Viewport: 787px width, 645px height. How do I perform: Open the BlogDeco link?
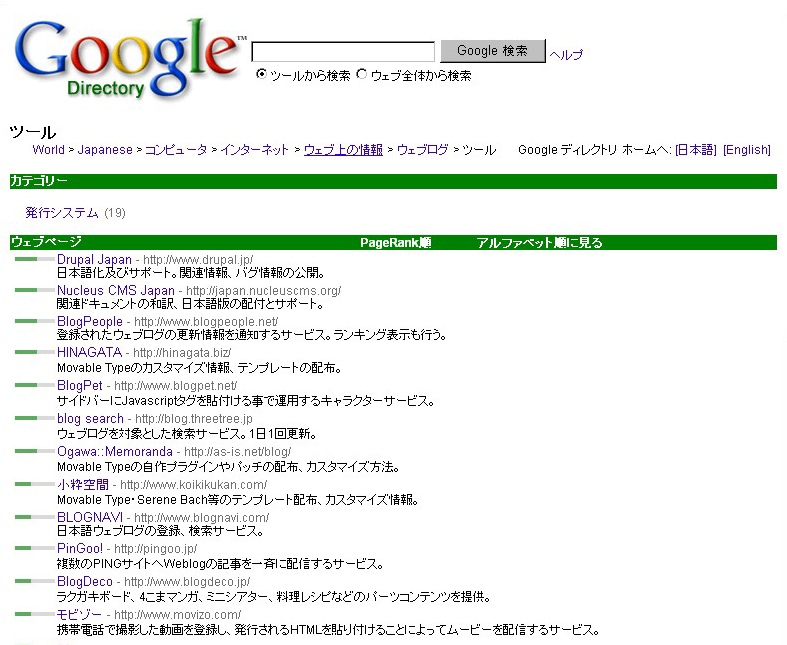tap(85, 581)
